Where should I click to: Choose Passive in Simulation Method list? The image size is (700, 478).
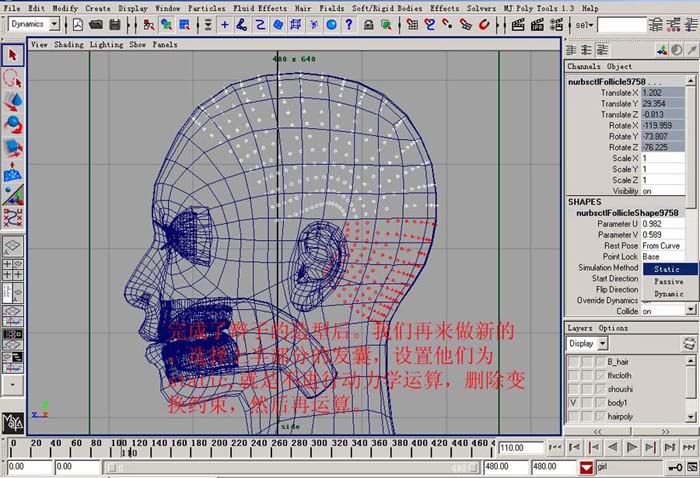tap(670, 282)
